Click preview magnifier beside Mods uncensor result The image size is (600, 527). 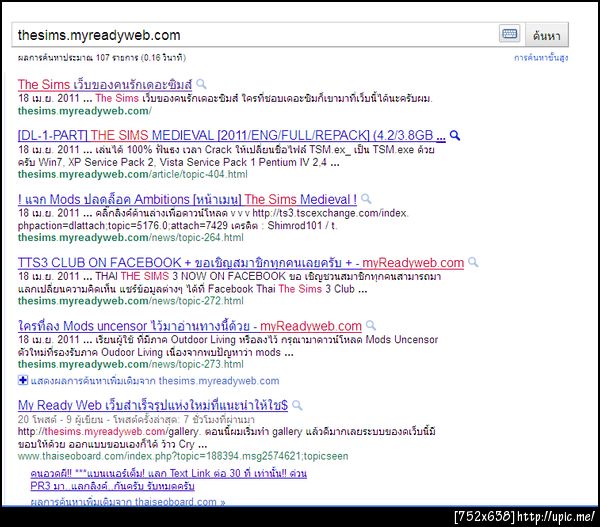[370, 326]
